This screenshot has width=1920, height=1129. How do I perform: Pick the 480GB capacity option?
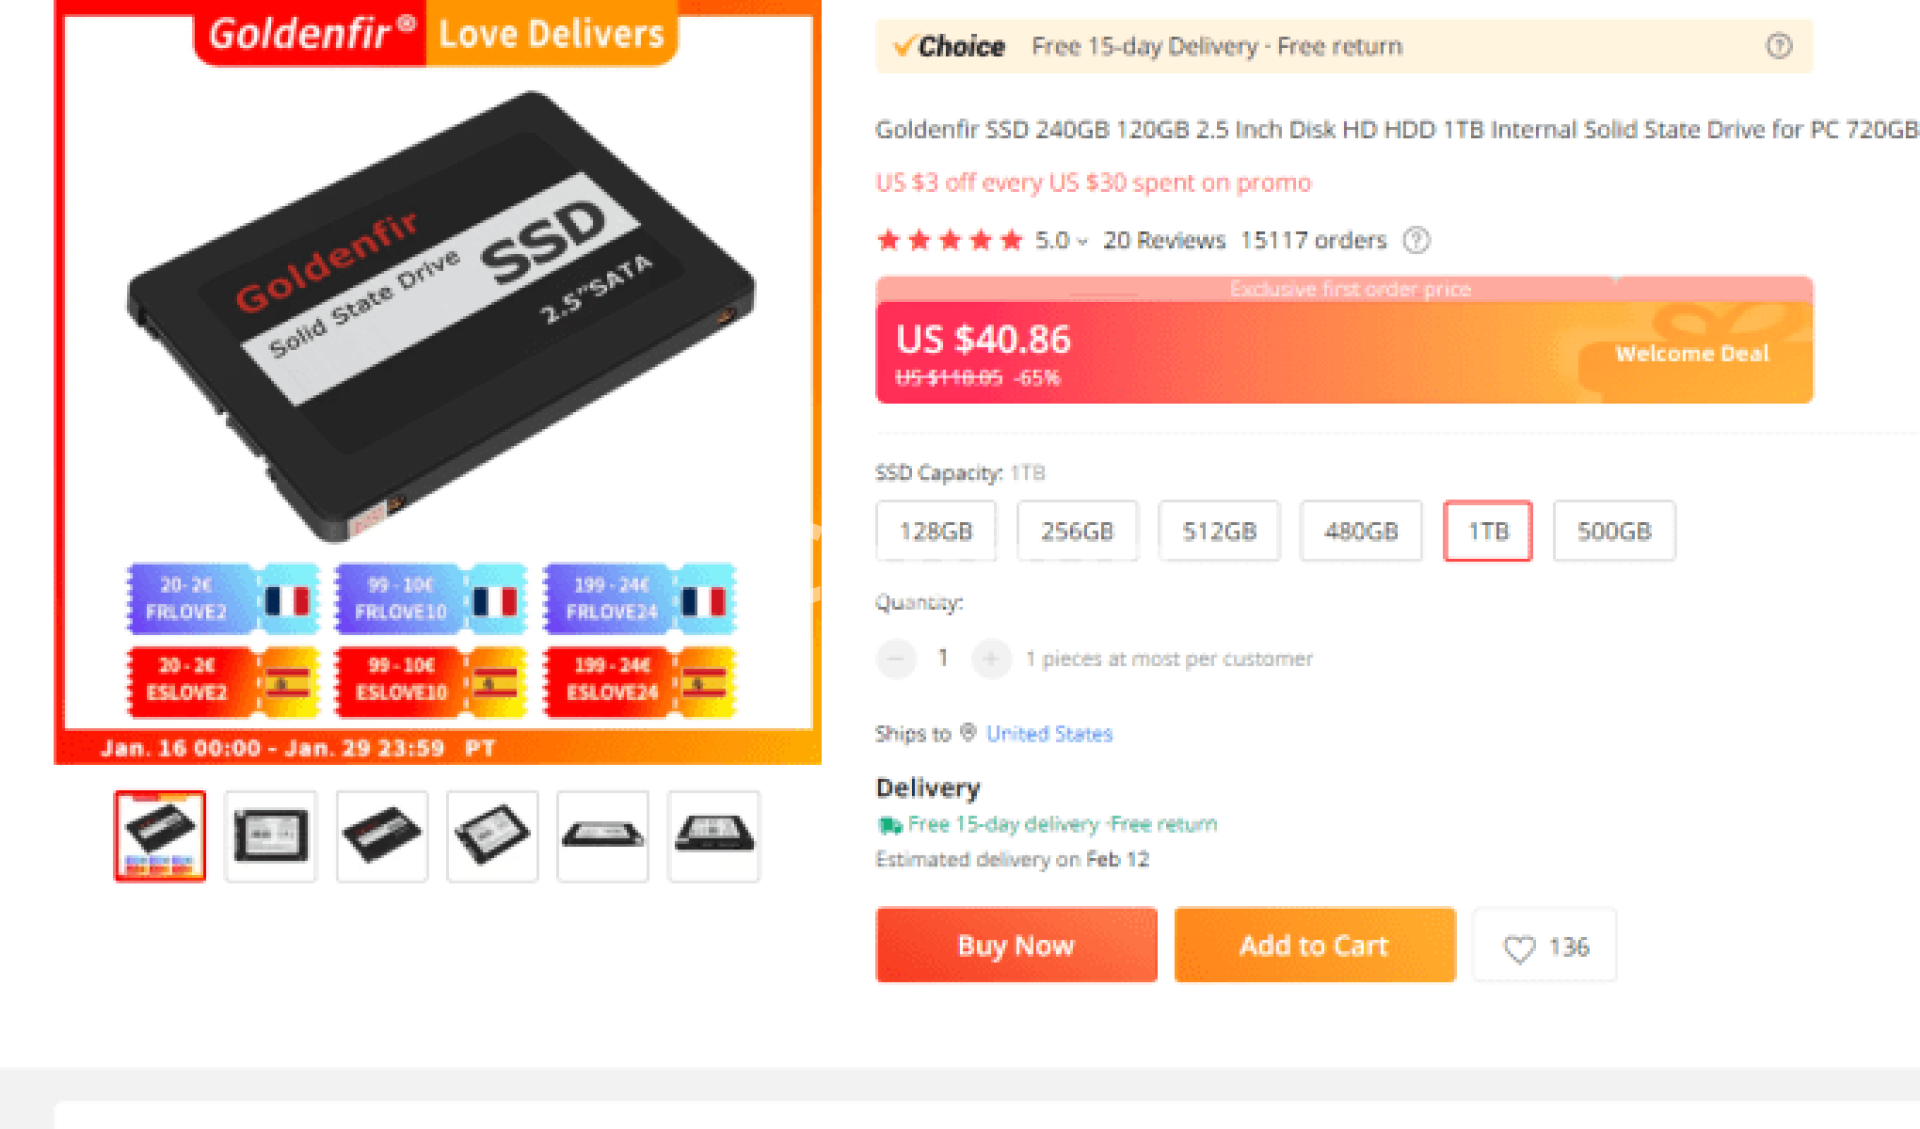click(1361, 531)
